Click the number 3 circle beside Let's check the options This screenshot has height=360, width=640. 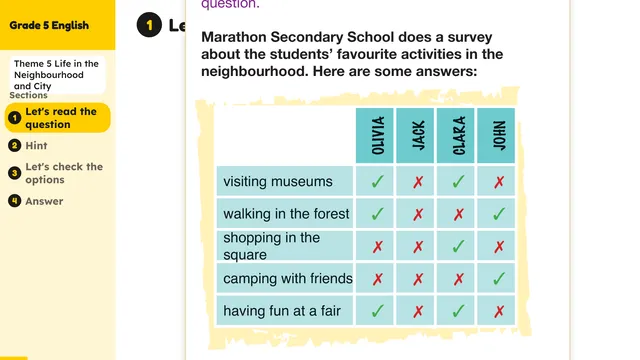[15, 173]
